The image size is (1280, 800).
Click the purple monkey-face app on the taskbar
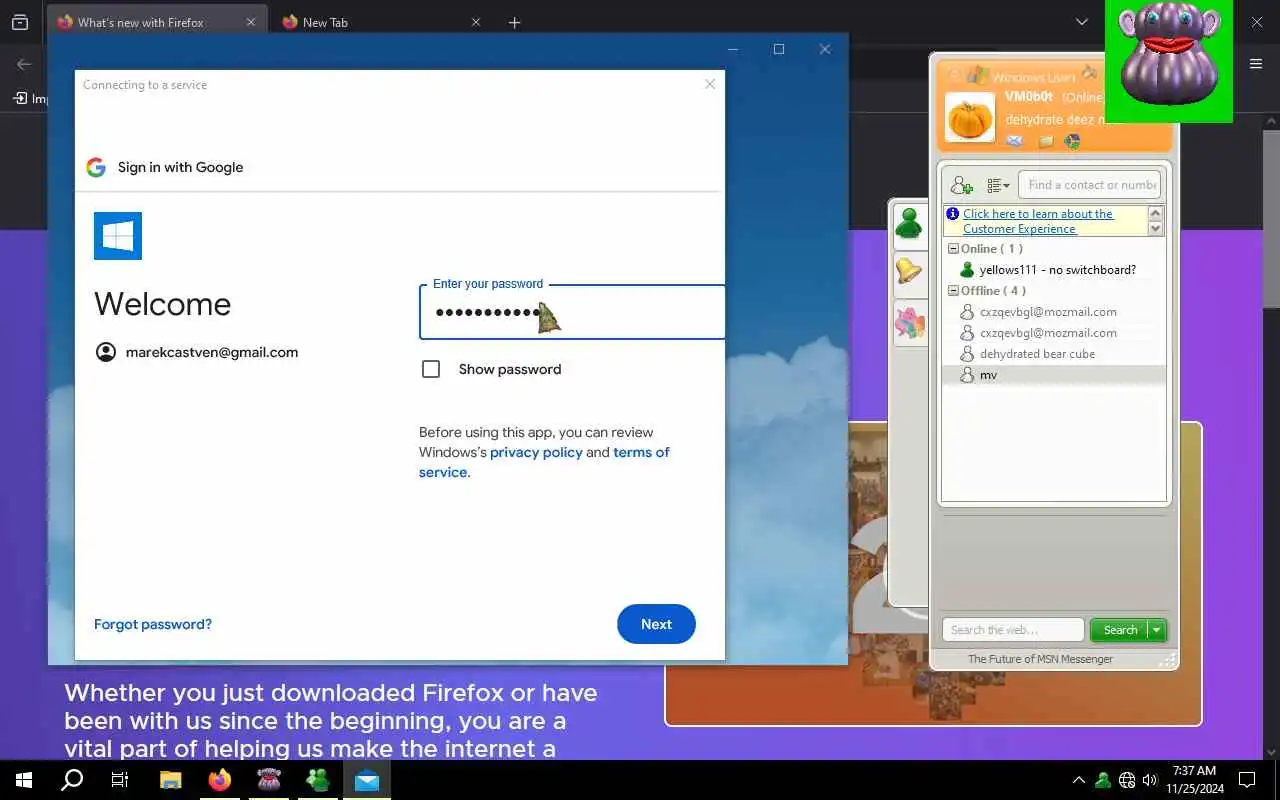268,780
